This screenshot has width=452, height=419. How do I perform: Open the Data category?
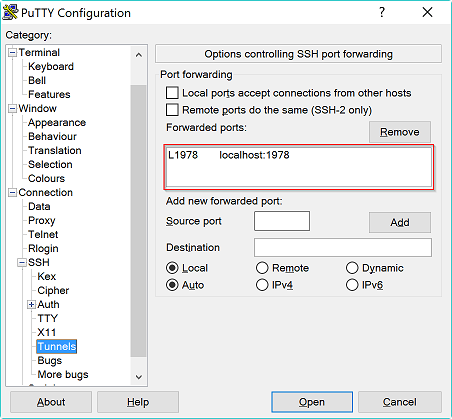pyautogui.click(x=39, y=206)
